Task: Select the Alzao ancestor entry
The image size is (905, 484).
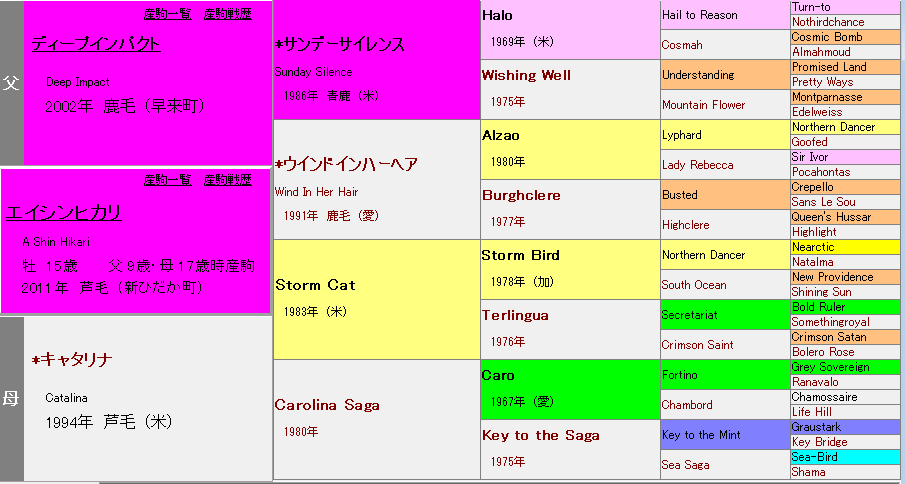Action: pos(501,135)
